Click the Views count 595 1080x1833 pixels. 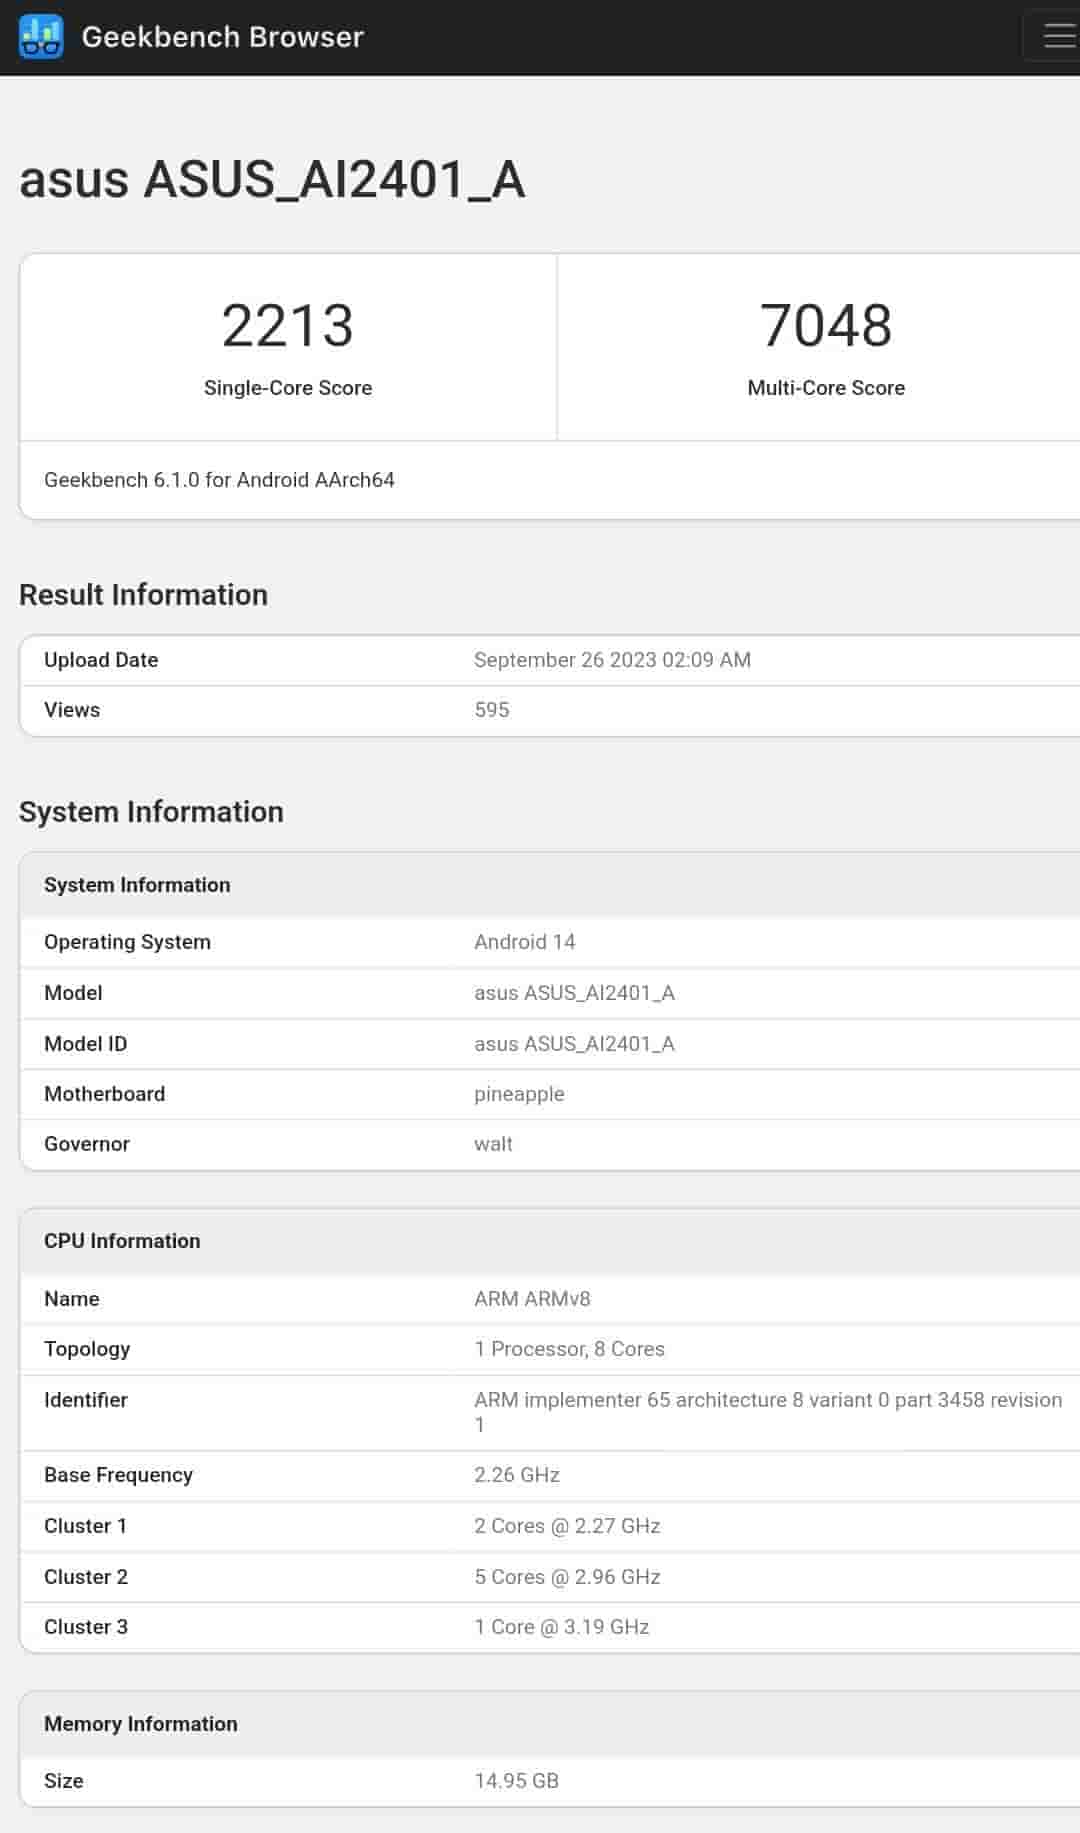pos(491,710)
